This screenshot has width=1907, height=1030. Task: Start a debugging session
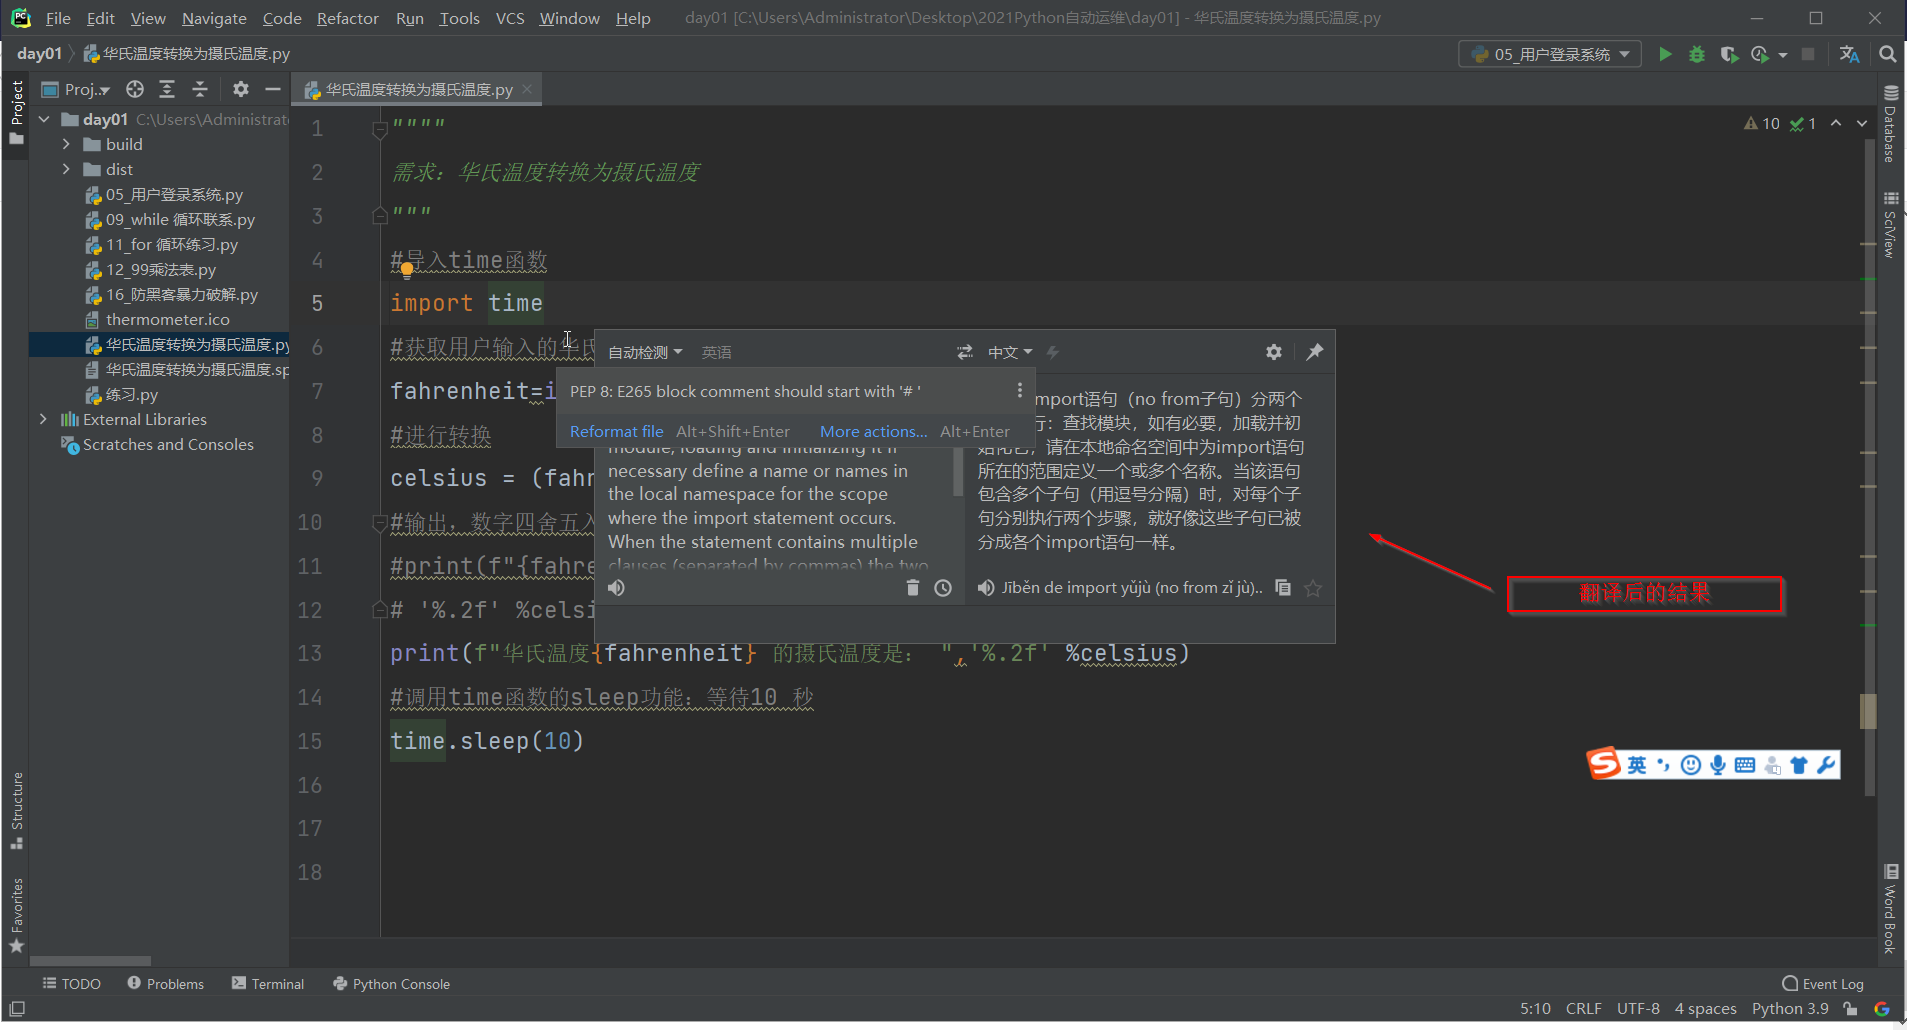[1697, 54]
